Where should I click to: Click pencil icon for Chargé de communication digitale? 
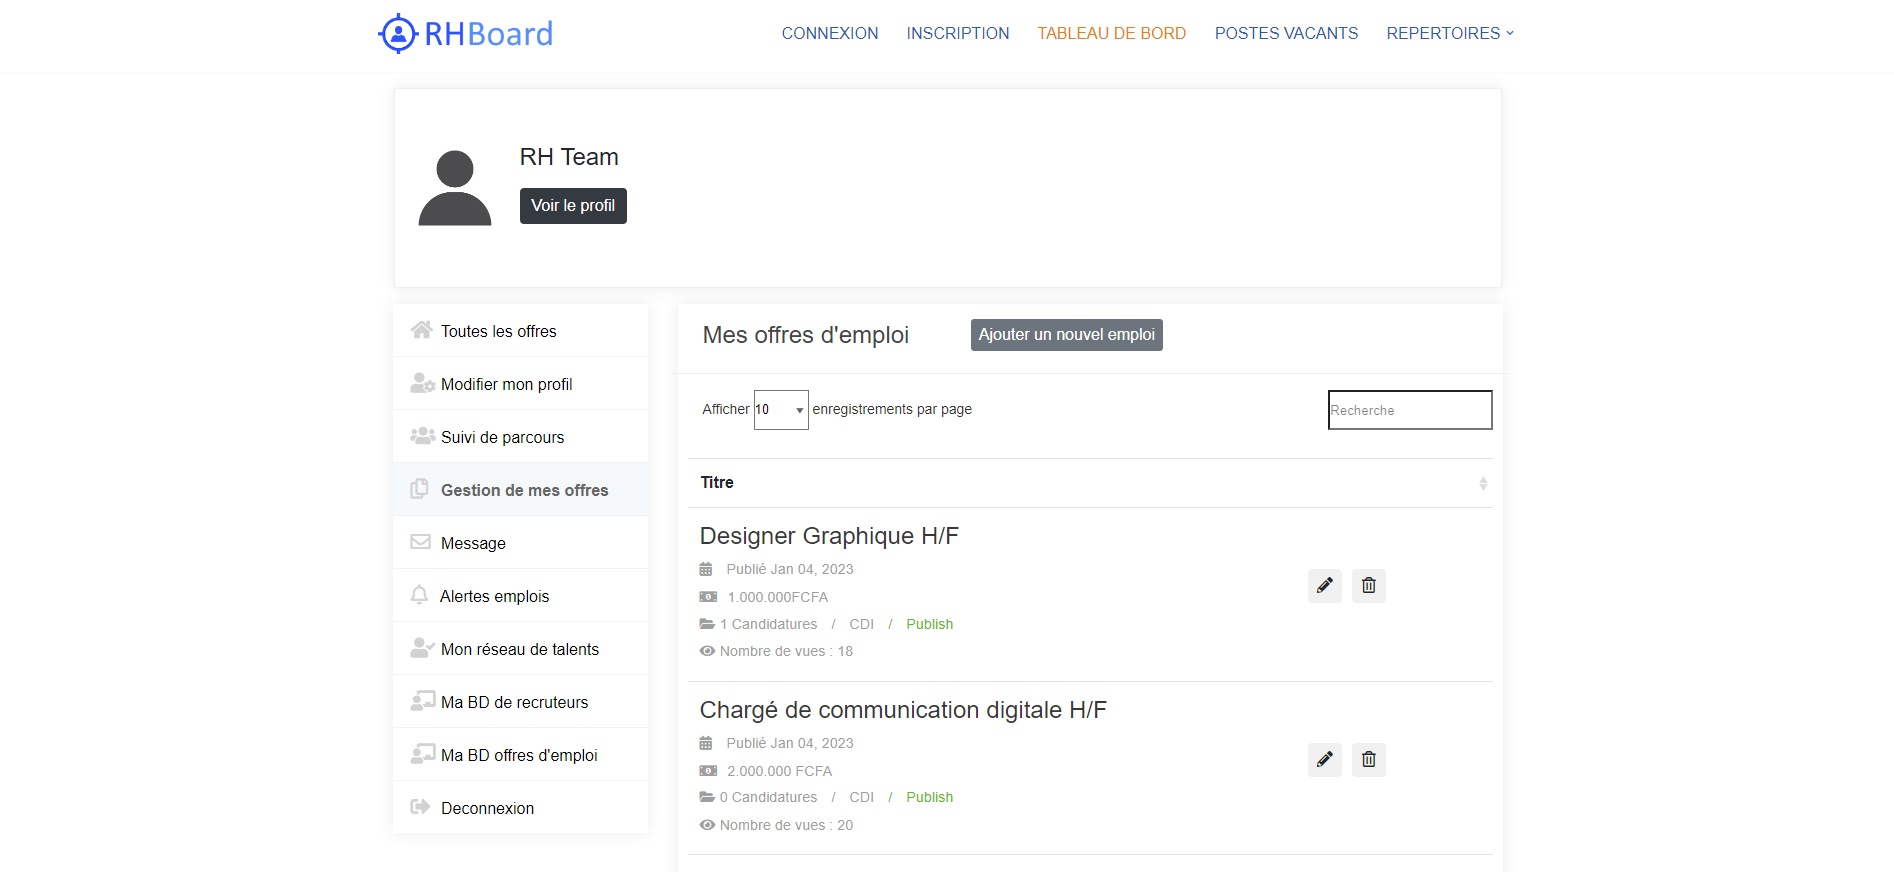tap(1324, 760)
